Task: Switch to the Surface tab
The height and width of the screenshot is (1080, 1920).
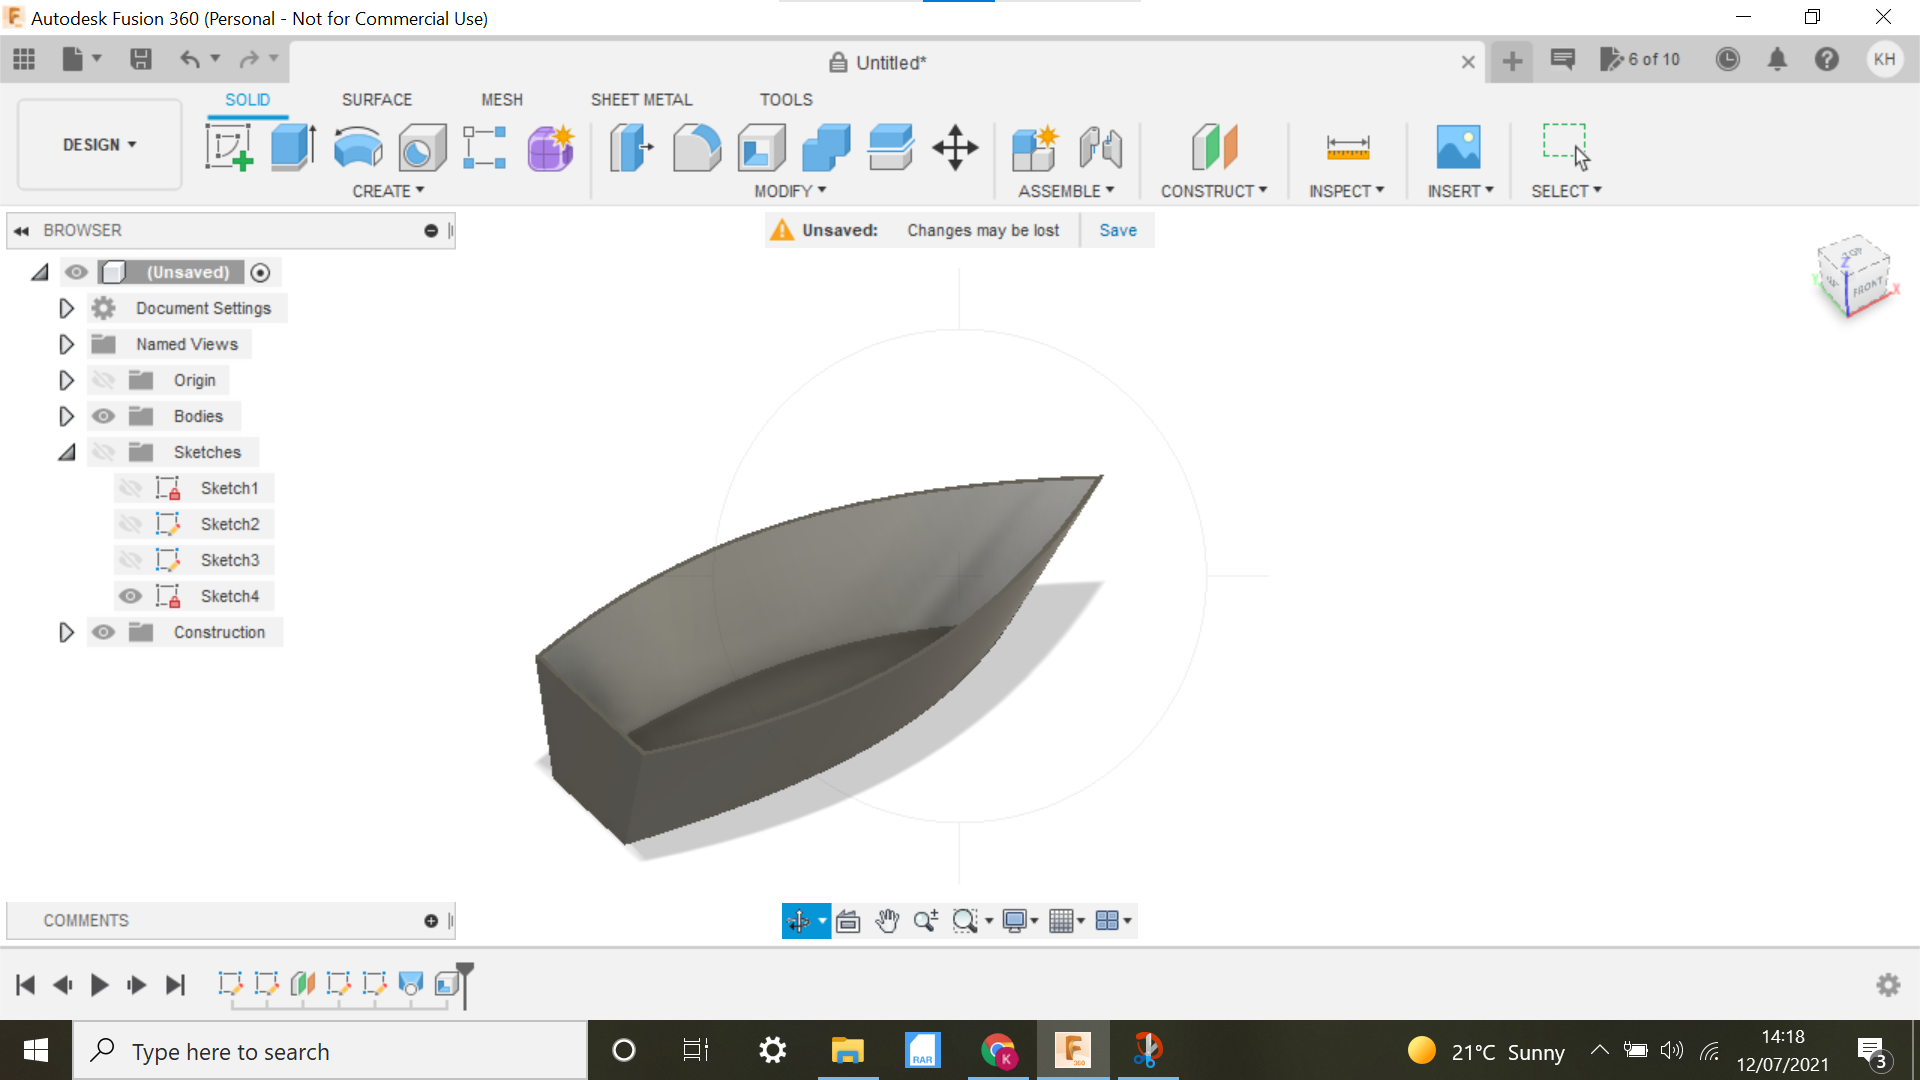Action: pos(375,99)
